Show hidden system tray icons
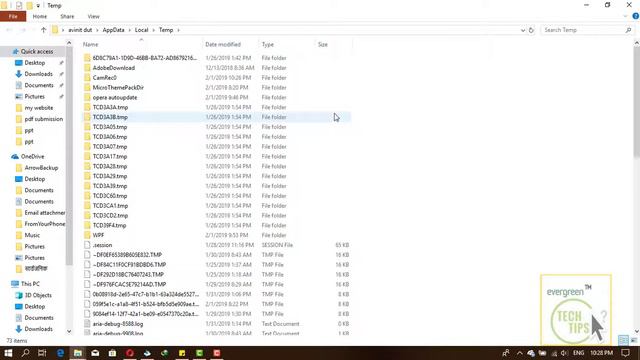Image resolution: width=640 pixels, height=360 pixels. click(520, 353)
